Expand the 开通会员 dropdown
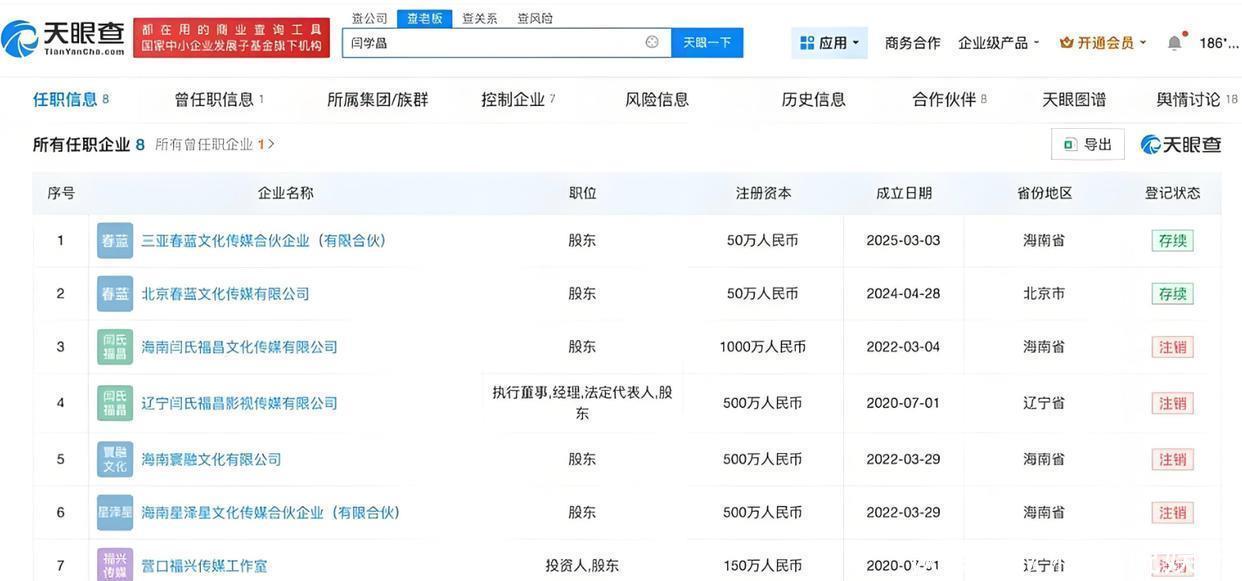The width and height of the screenshot is (1242, 581). pyautogui.click(x=1102, y=43)
